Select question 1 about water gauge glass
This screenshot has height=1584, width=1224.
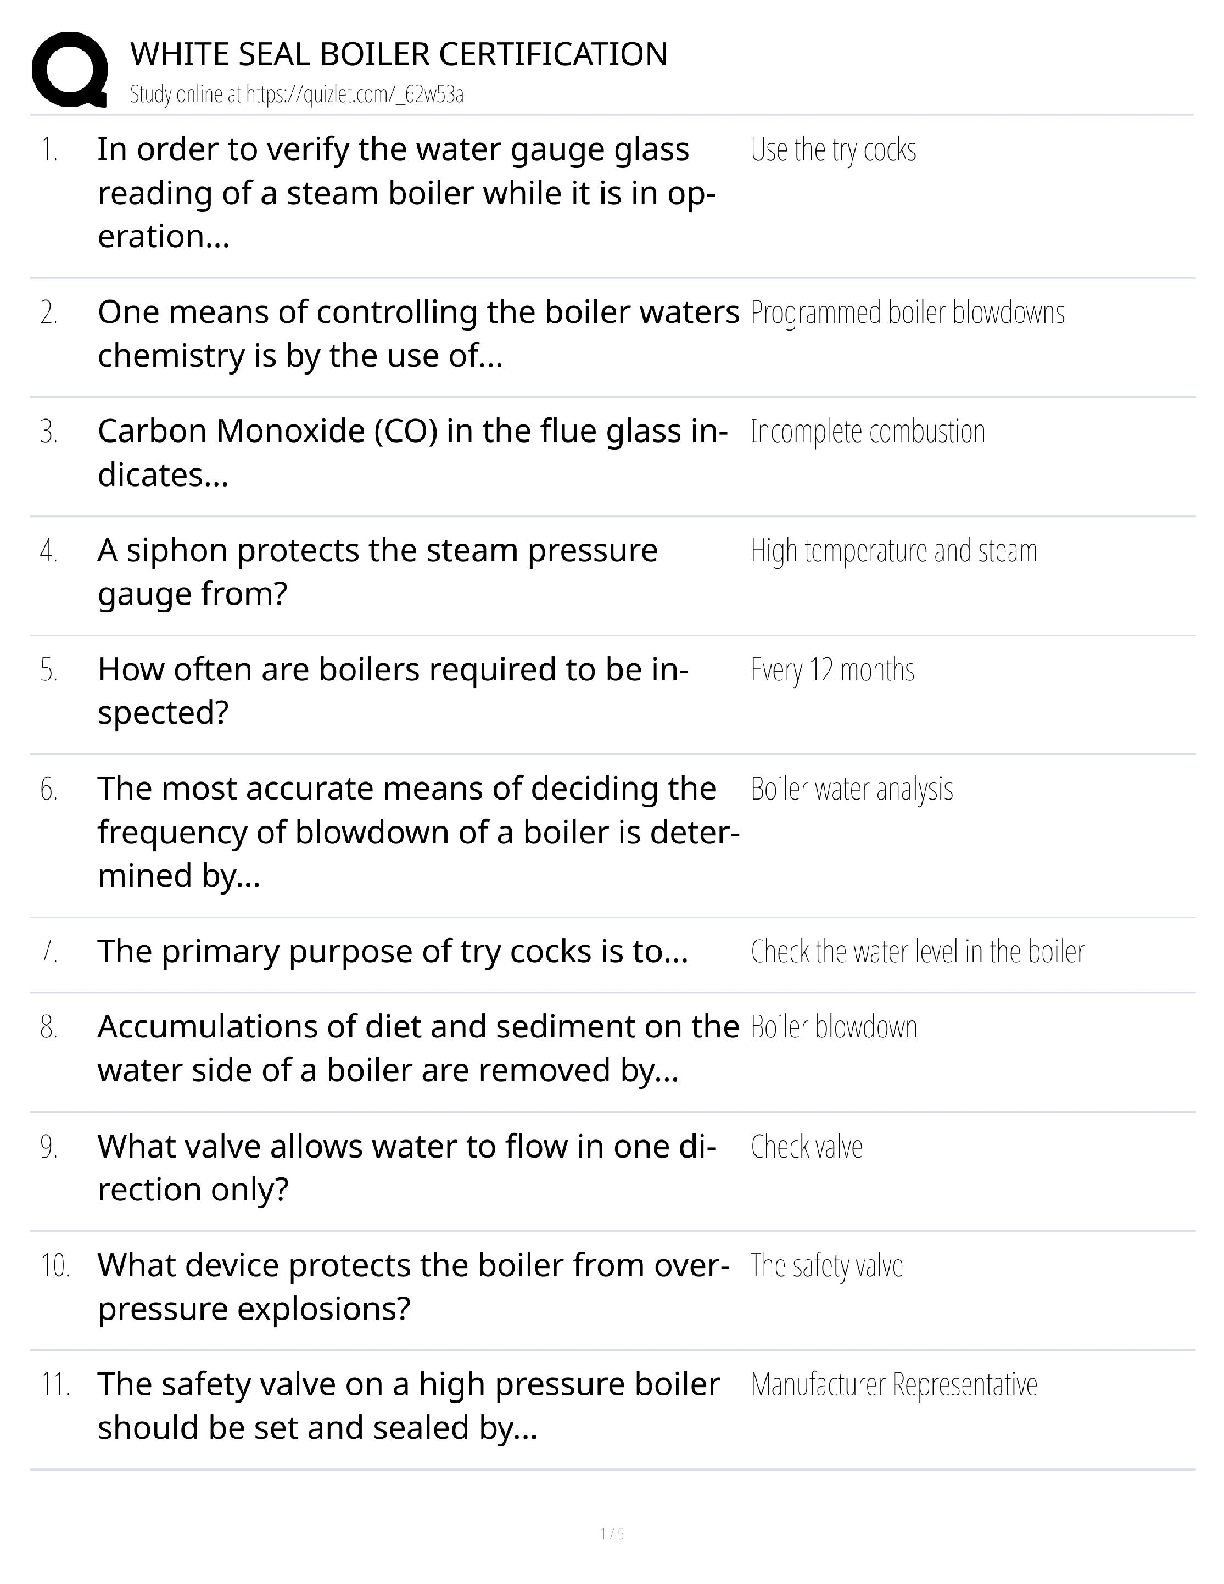click(x=405, y=193)
